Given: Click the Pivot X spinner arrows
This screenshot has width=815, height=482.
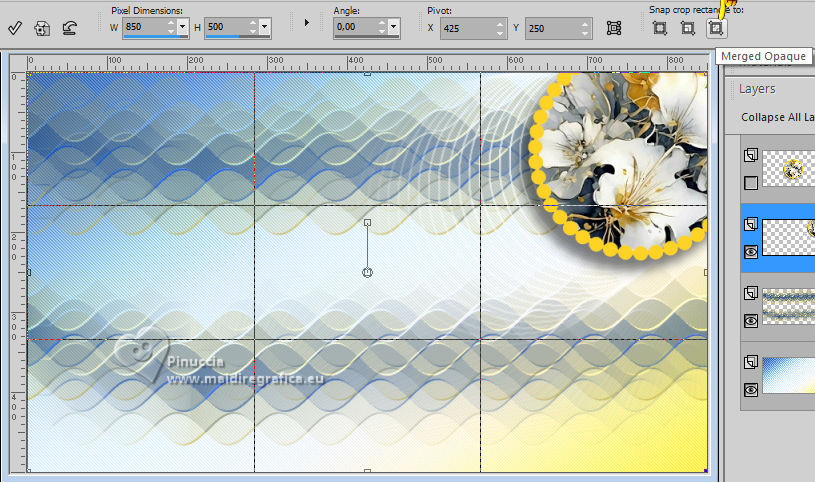Looking at the screenshot, I should click(x=500, y=28).
